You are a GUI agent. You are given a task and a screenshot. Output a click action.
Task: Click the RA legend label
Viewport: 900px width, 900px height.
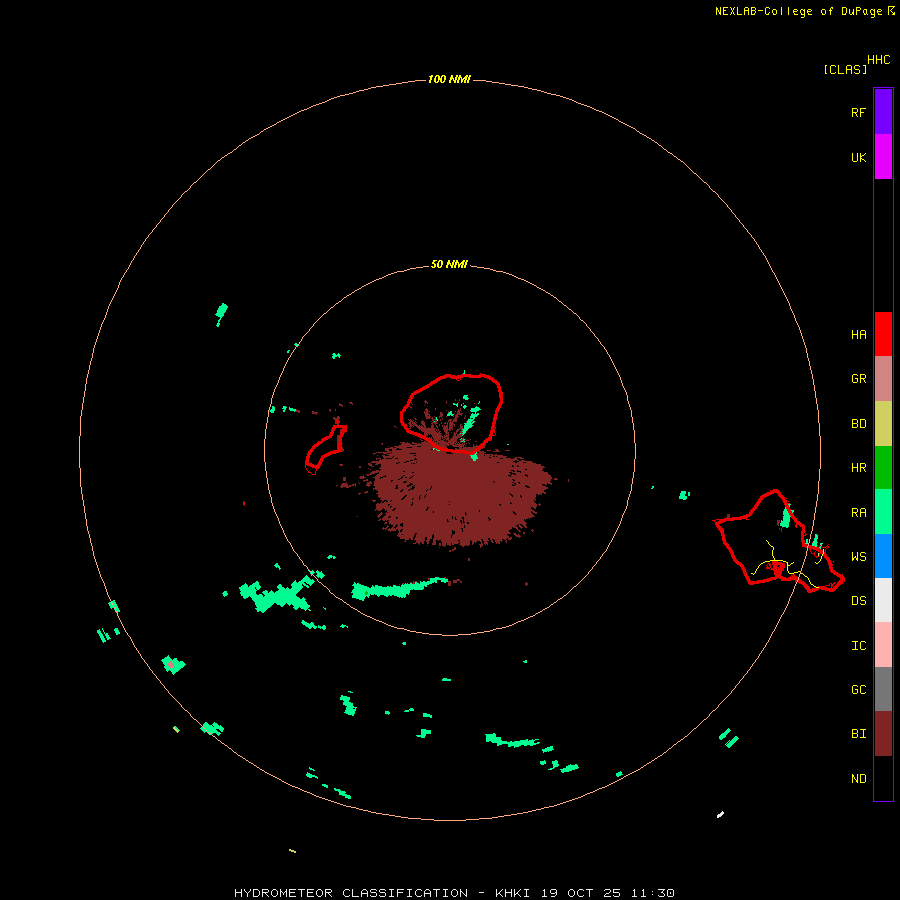click(x=858, y=513)
